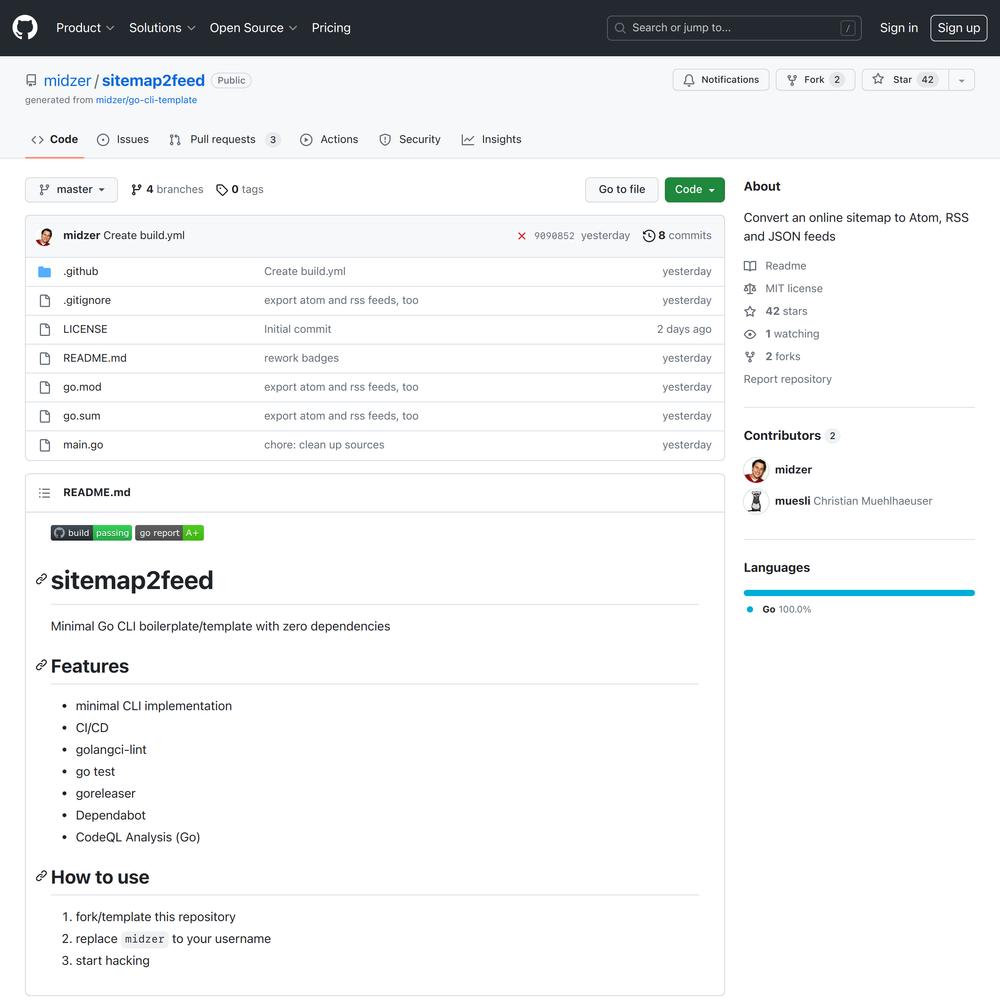Click the book icon beside Readme

point(750,266)
